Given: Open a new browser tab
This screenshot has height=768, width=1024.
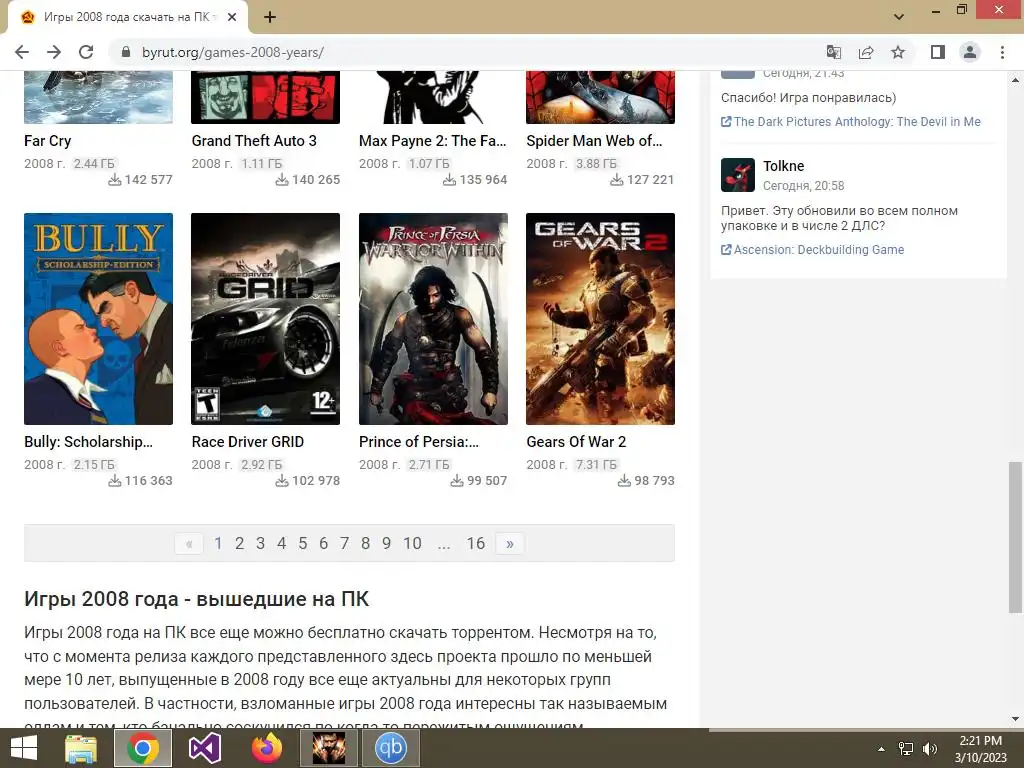Looking at the screenshot, I should click(x=270, y=17).
